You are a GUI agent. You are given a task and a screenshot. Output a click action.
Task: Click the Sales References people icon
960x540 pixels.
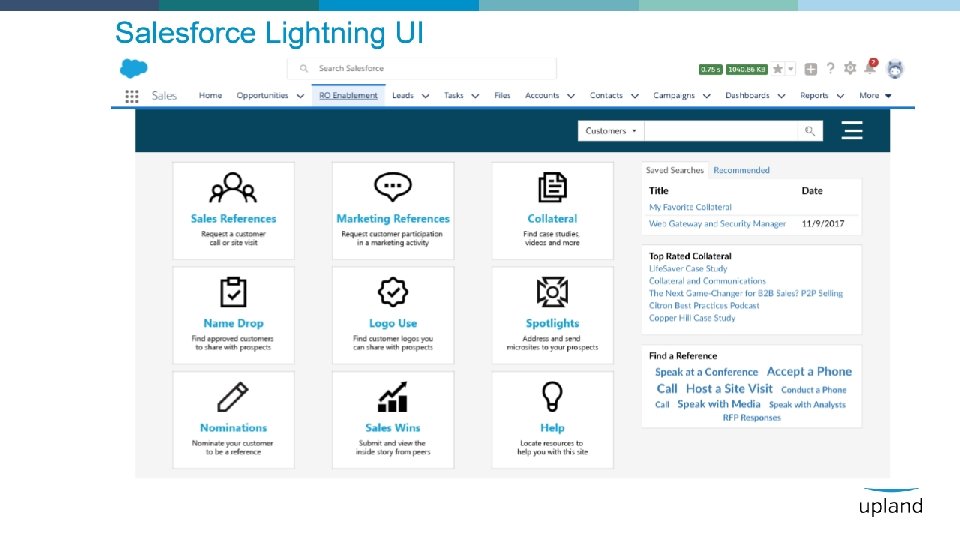click(x=233, y=188)
